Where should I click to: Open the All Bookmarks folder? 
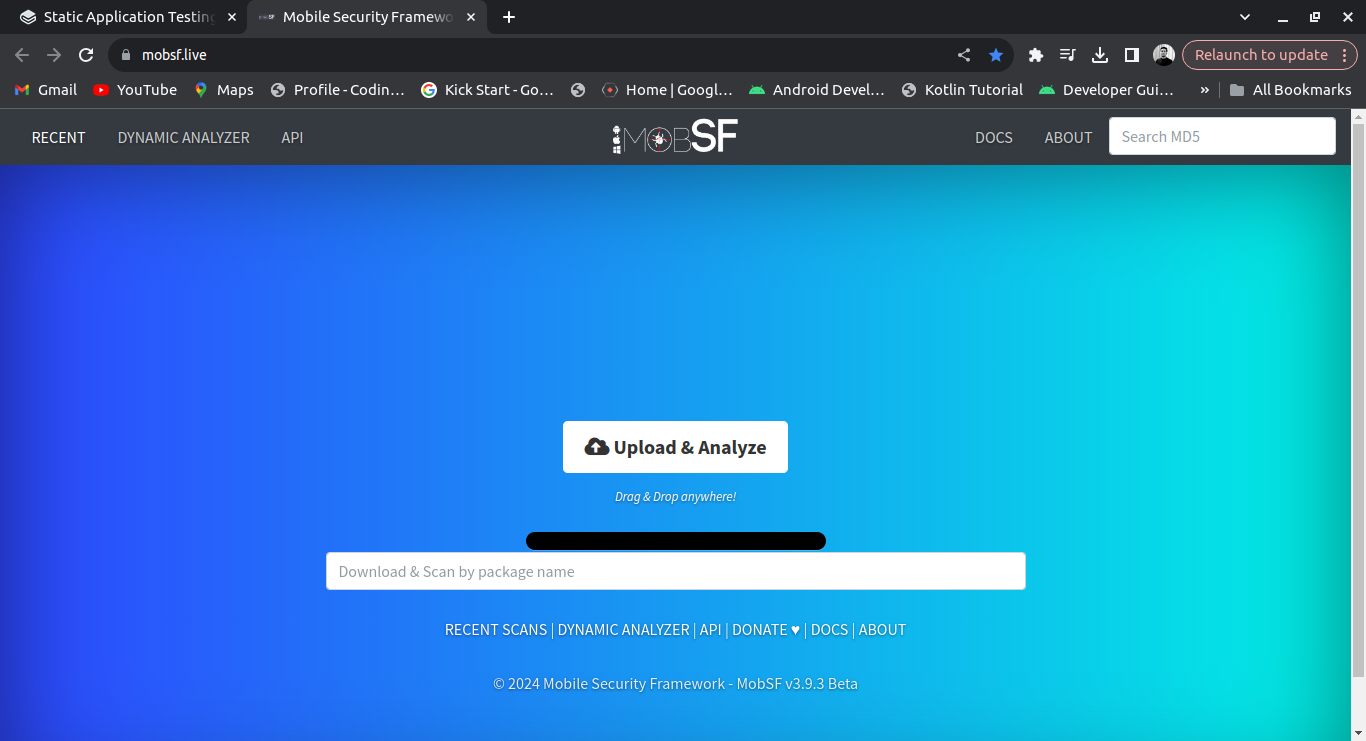pos(1290,90)
